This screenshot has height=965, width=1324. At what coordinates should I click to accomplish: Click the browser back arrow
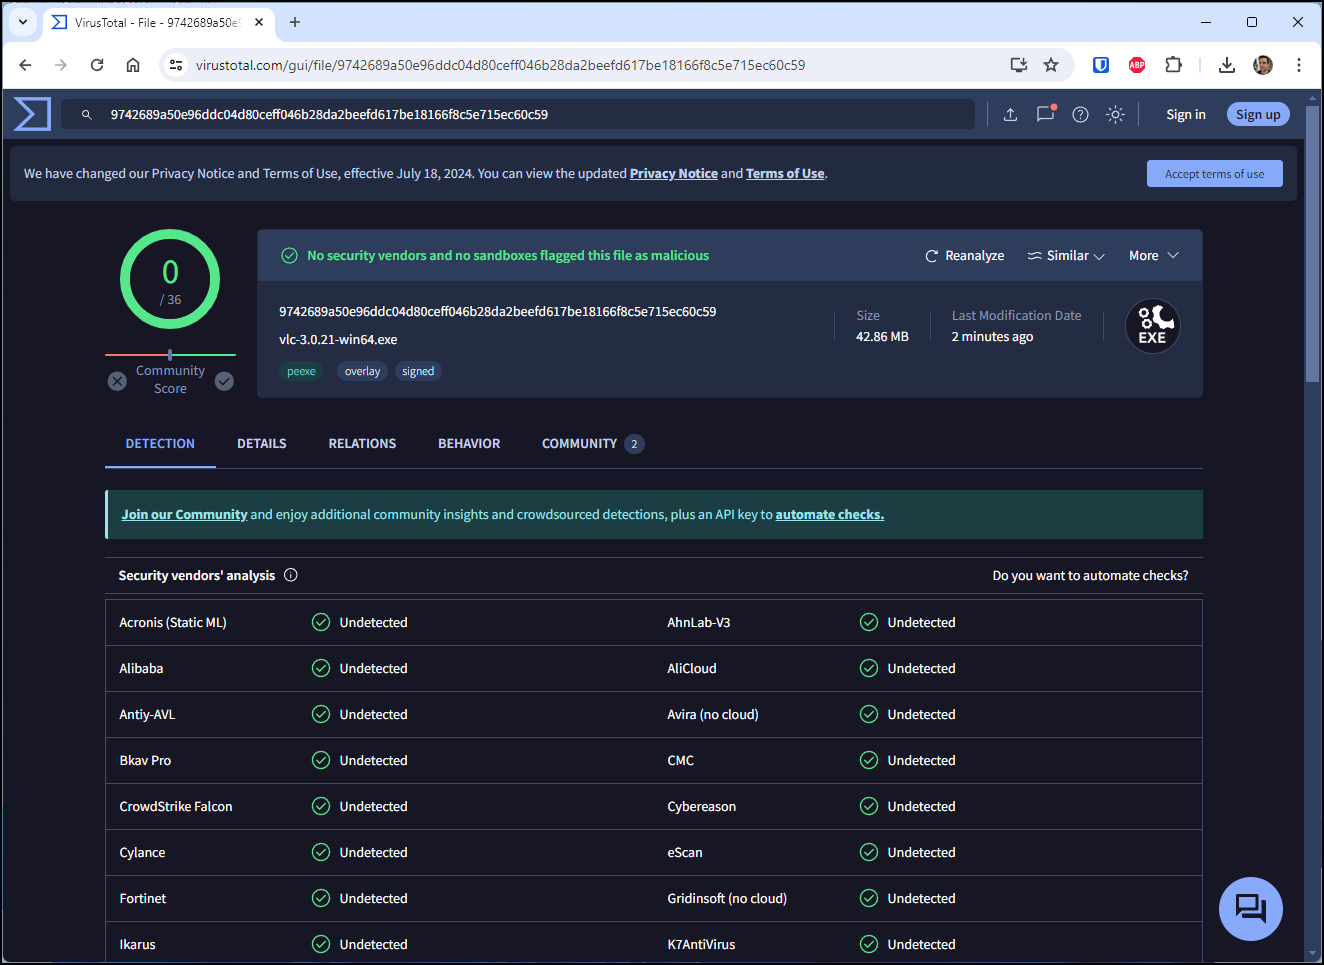click(25, 65)
